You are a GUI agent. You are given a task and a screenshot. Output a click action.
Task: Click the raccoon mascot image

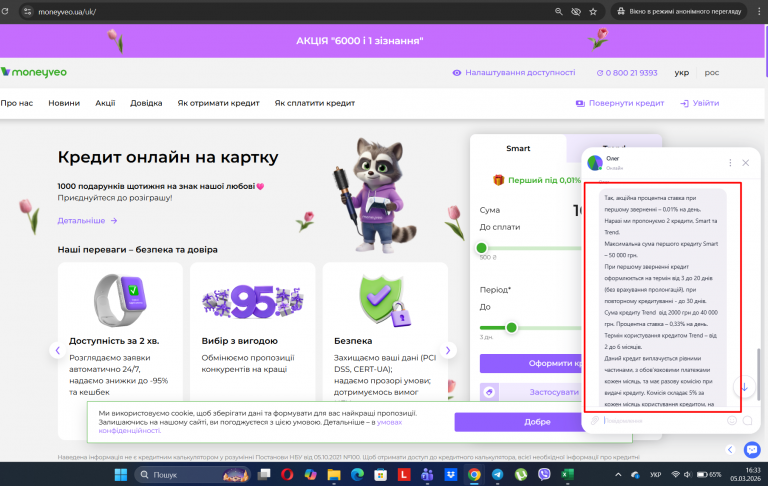click(x=375, y=194)
